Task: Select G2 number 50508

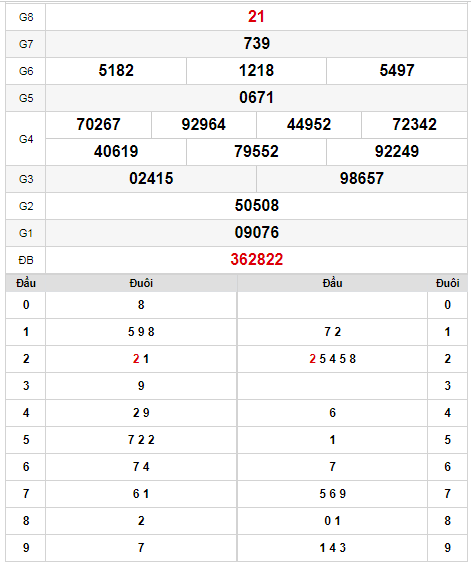Action: (257, 205)
